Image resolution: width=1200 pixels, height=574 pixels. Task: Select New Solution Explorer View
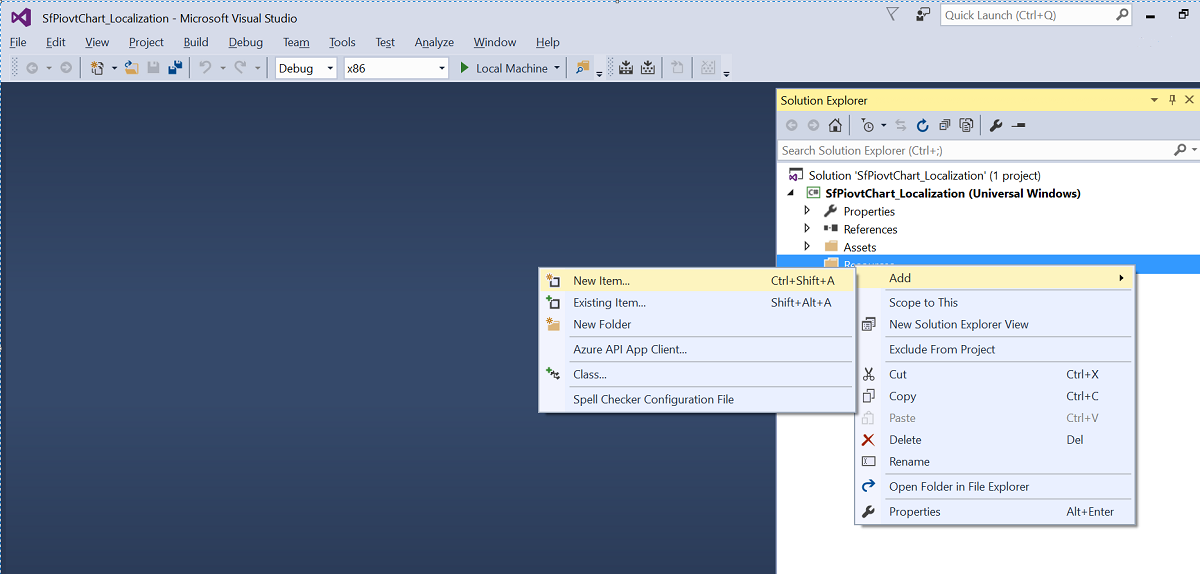[995, 325]
